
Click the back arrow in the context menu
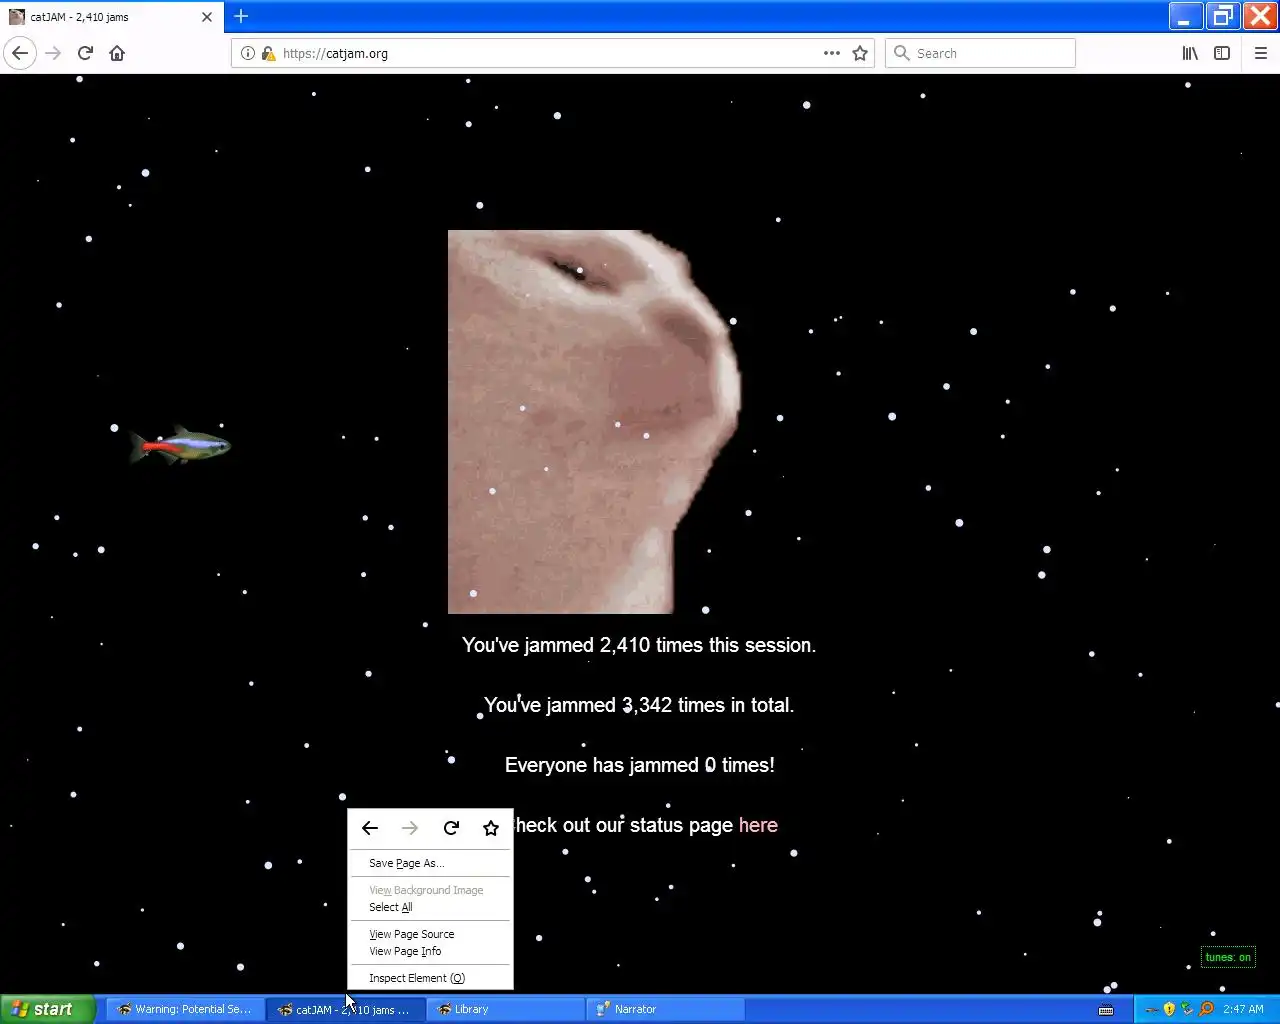tap(370, 828)
